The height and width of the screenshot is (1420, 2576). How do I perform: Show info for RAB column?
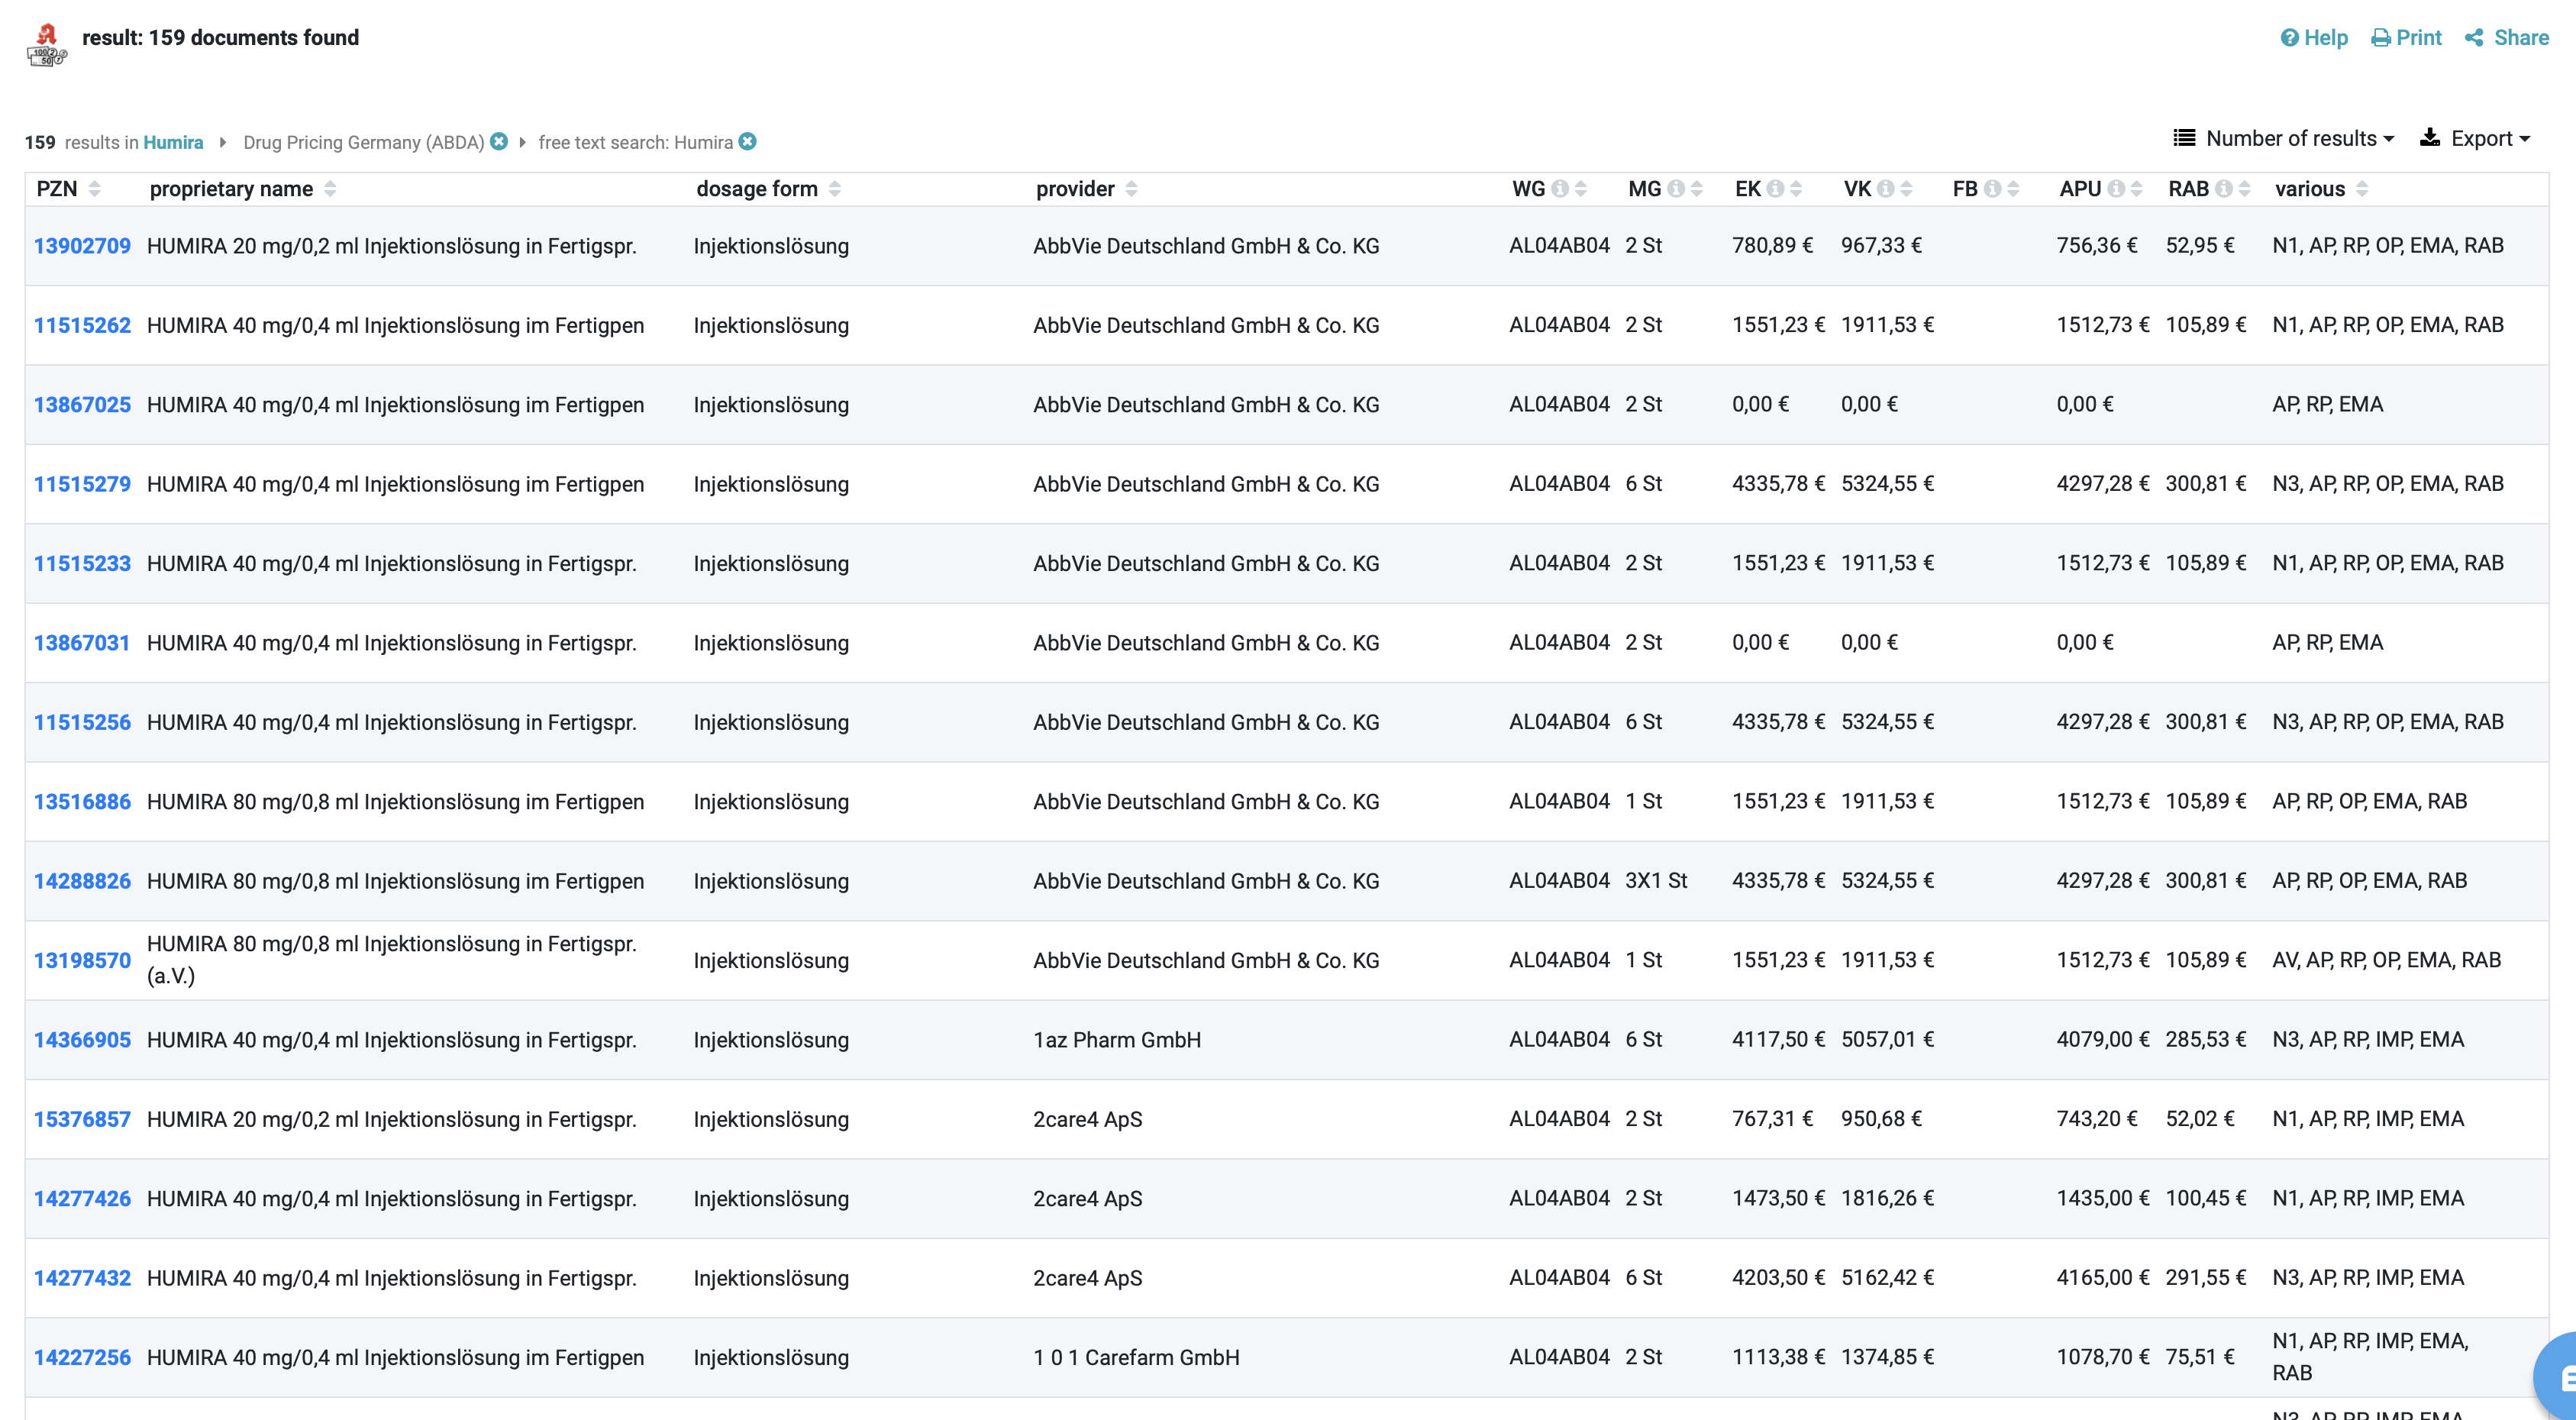(x=2224, y=189)
